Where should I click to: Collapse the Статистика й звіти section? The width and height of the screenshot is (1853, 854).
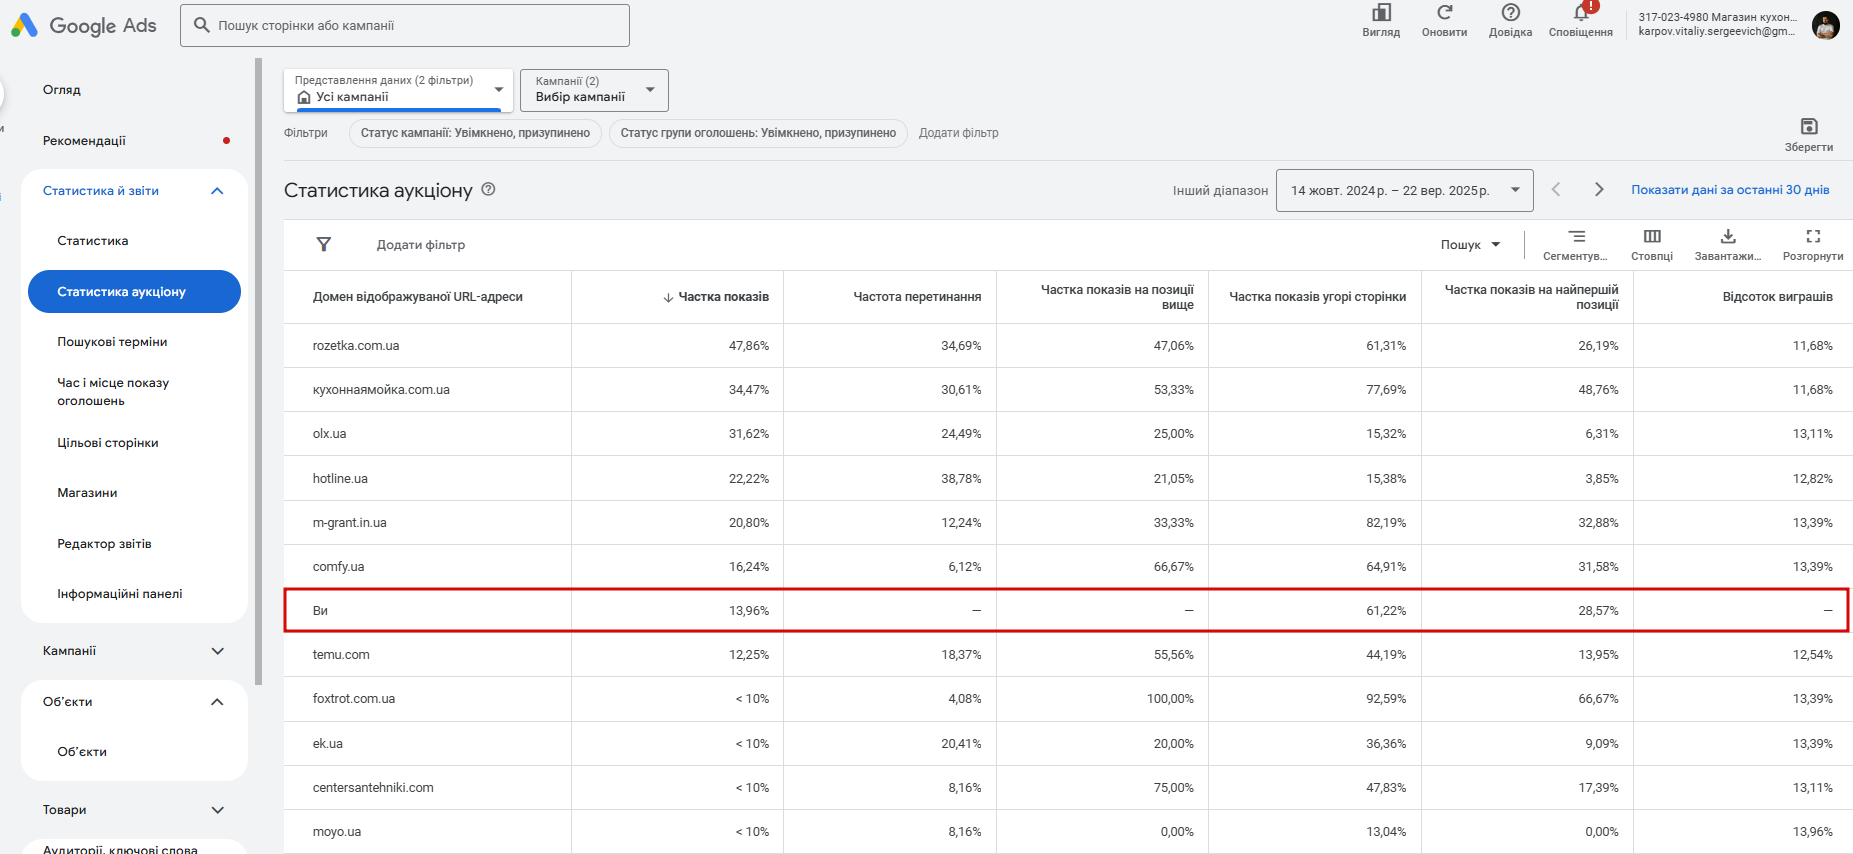217,191
